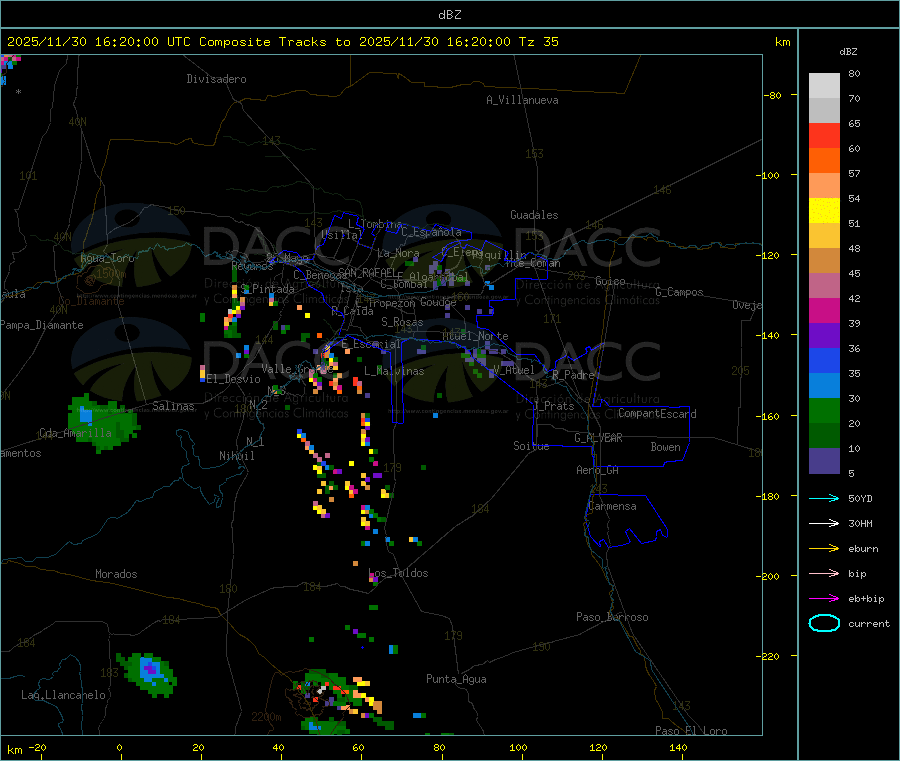The image size is (900, 761).
Task: Click the 'Salinas' map label
Action: (173, 406)
